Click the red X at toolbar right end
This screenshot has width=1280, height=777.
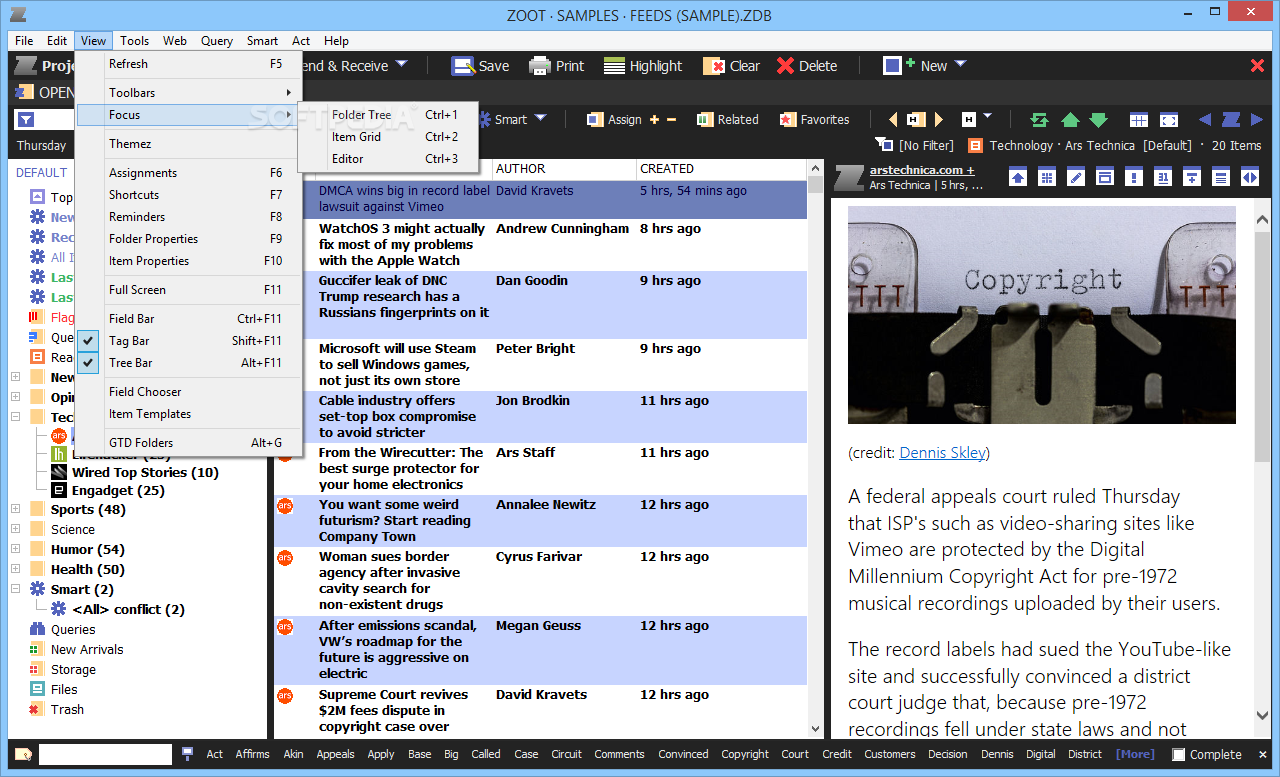[1257, 66]
